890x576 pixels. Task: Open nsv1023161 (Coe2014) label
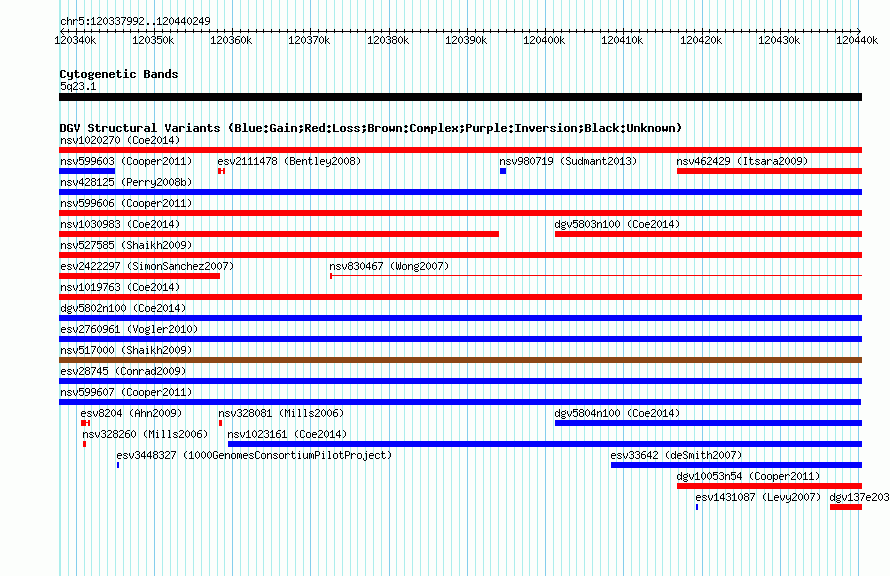287,434
